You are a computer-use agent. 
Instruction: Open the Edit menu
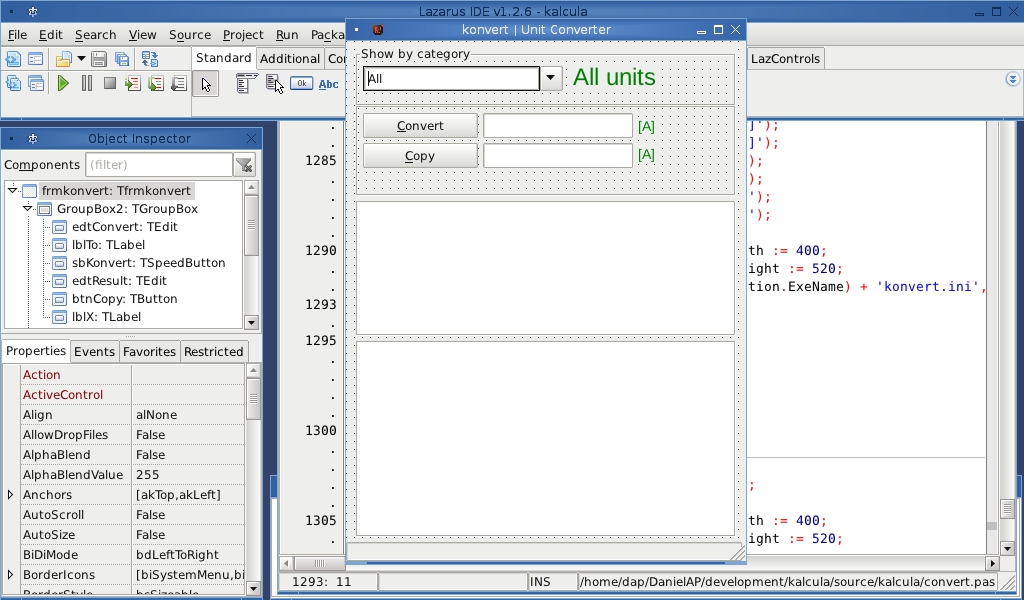tap(50, 35)
